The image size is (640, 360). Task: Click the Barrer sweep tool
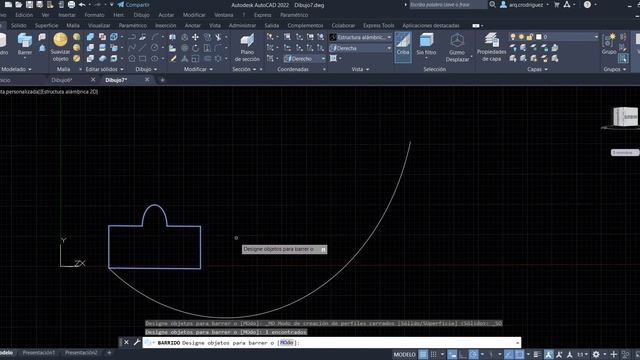coord(24,44)
